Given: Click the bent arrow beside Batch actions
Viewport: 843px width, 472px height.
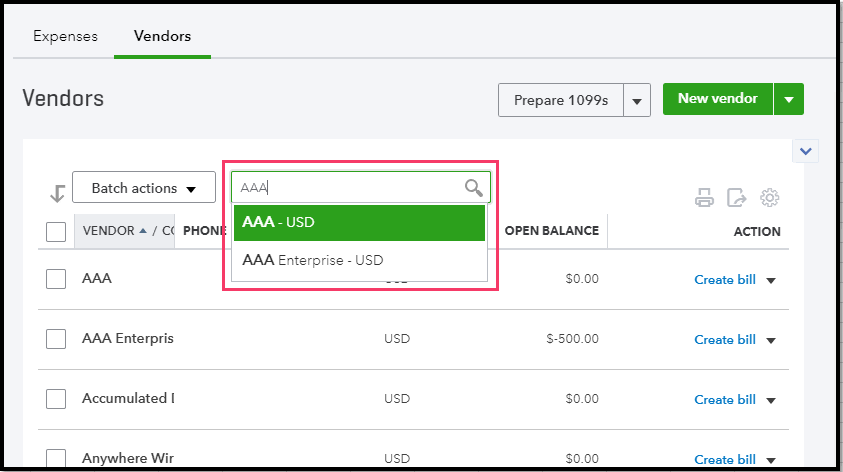Looking at the screenshot, I should [57, 192].
